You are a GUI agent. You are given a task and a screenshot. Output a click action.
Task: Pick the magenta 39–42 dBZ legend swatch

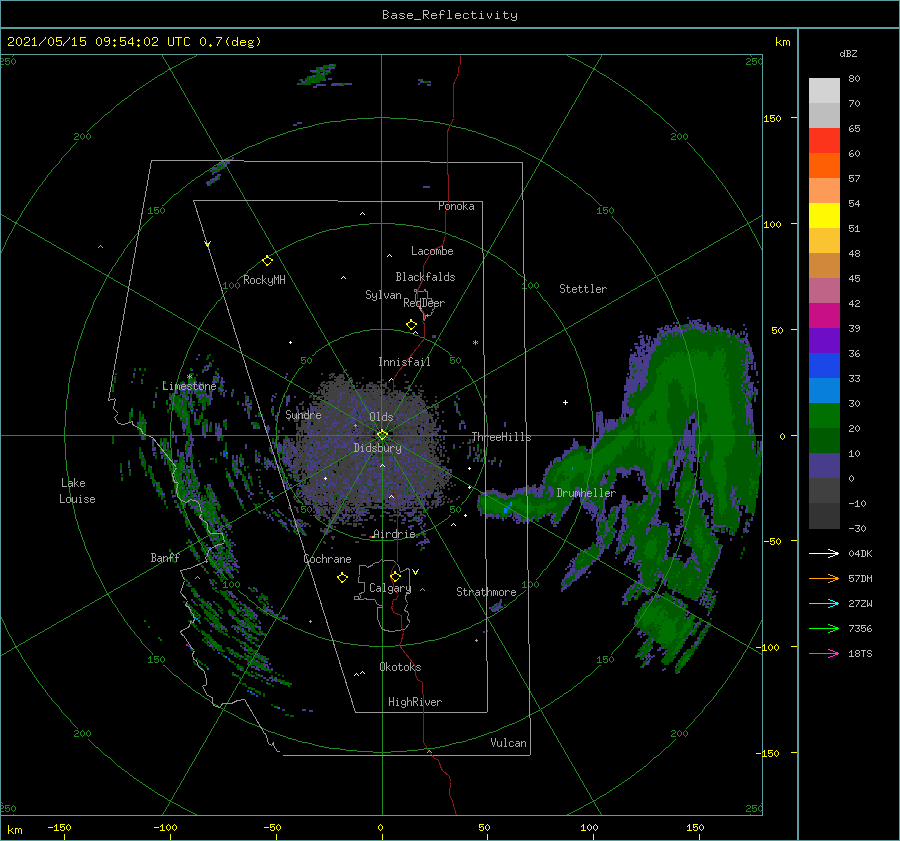pyautogui.click(x=824, y=315)
